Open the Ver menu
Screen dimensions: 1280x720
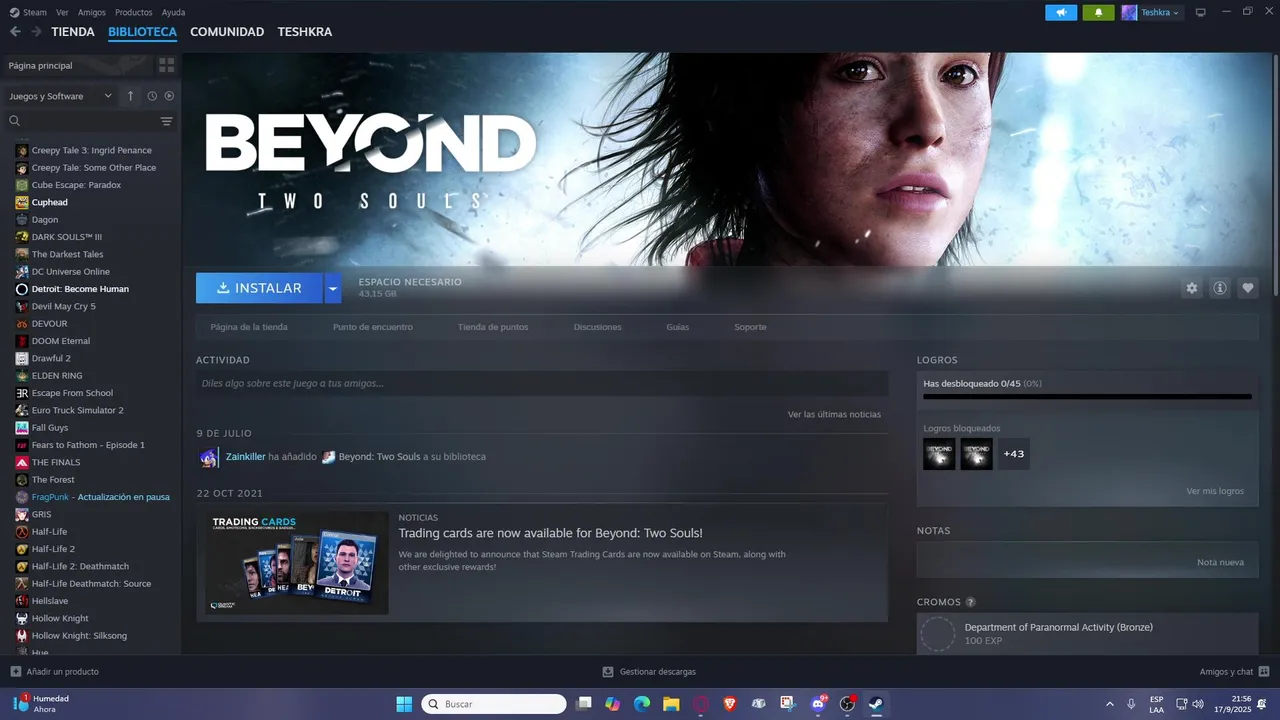point(62,12)
